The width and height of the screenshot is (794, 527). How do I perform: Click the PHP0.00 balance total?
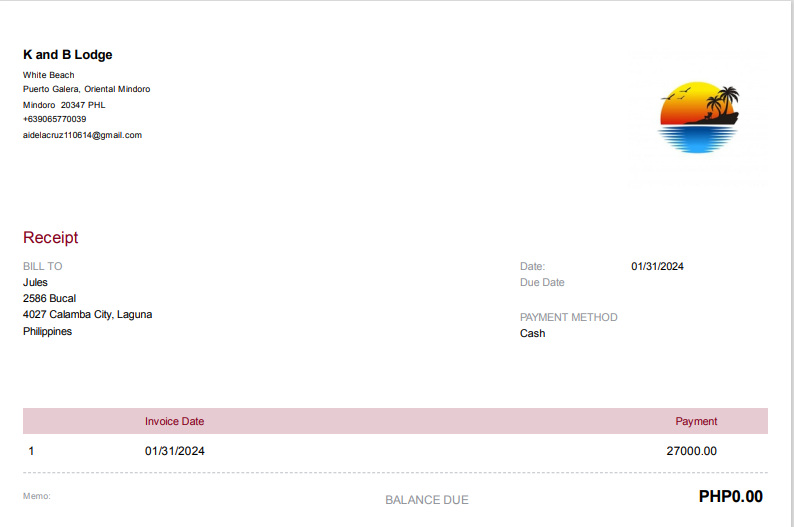click(730, 496)
